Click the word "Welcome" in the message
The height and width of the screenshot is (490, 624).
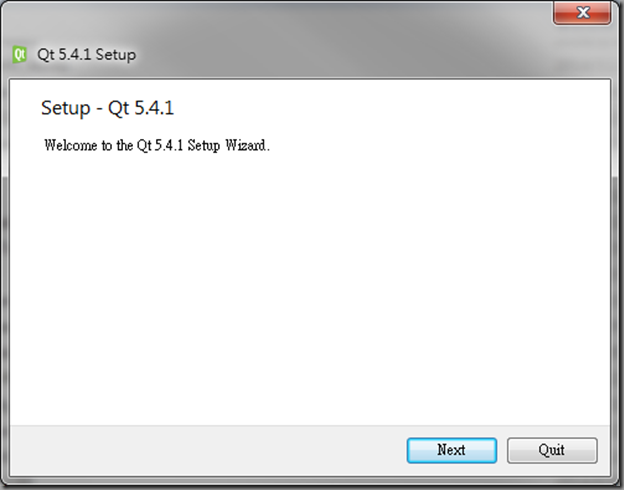coord(70,145)
